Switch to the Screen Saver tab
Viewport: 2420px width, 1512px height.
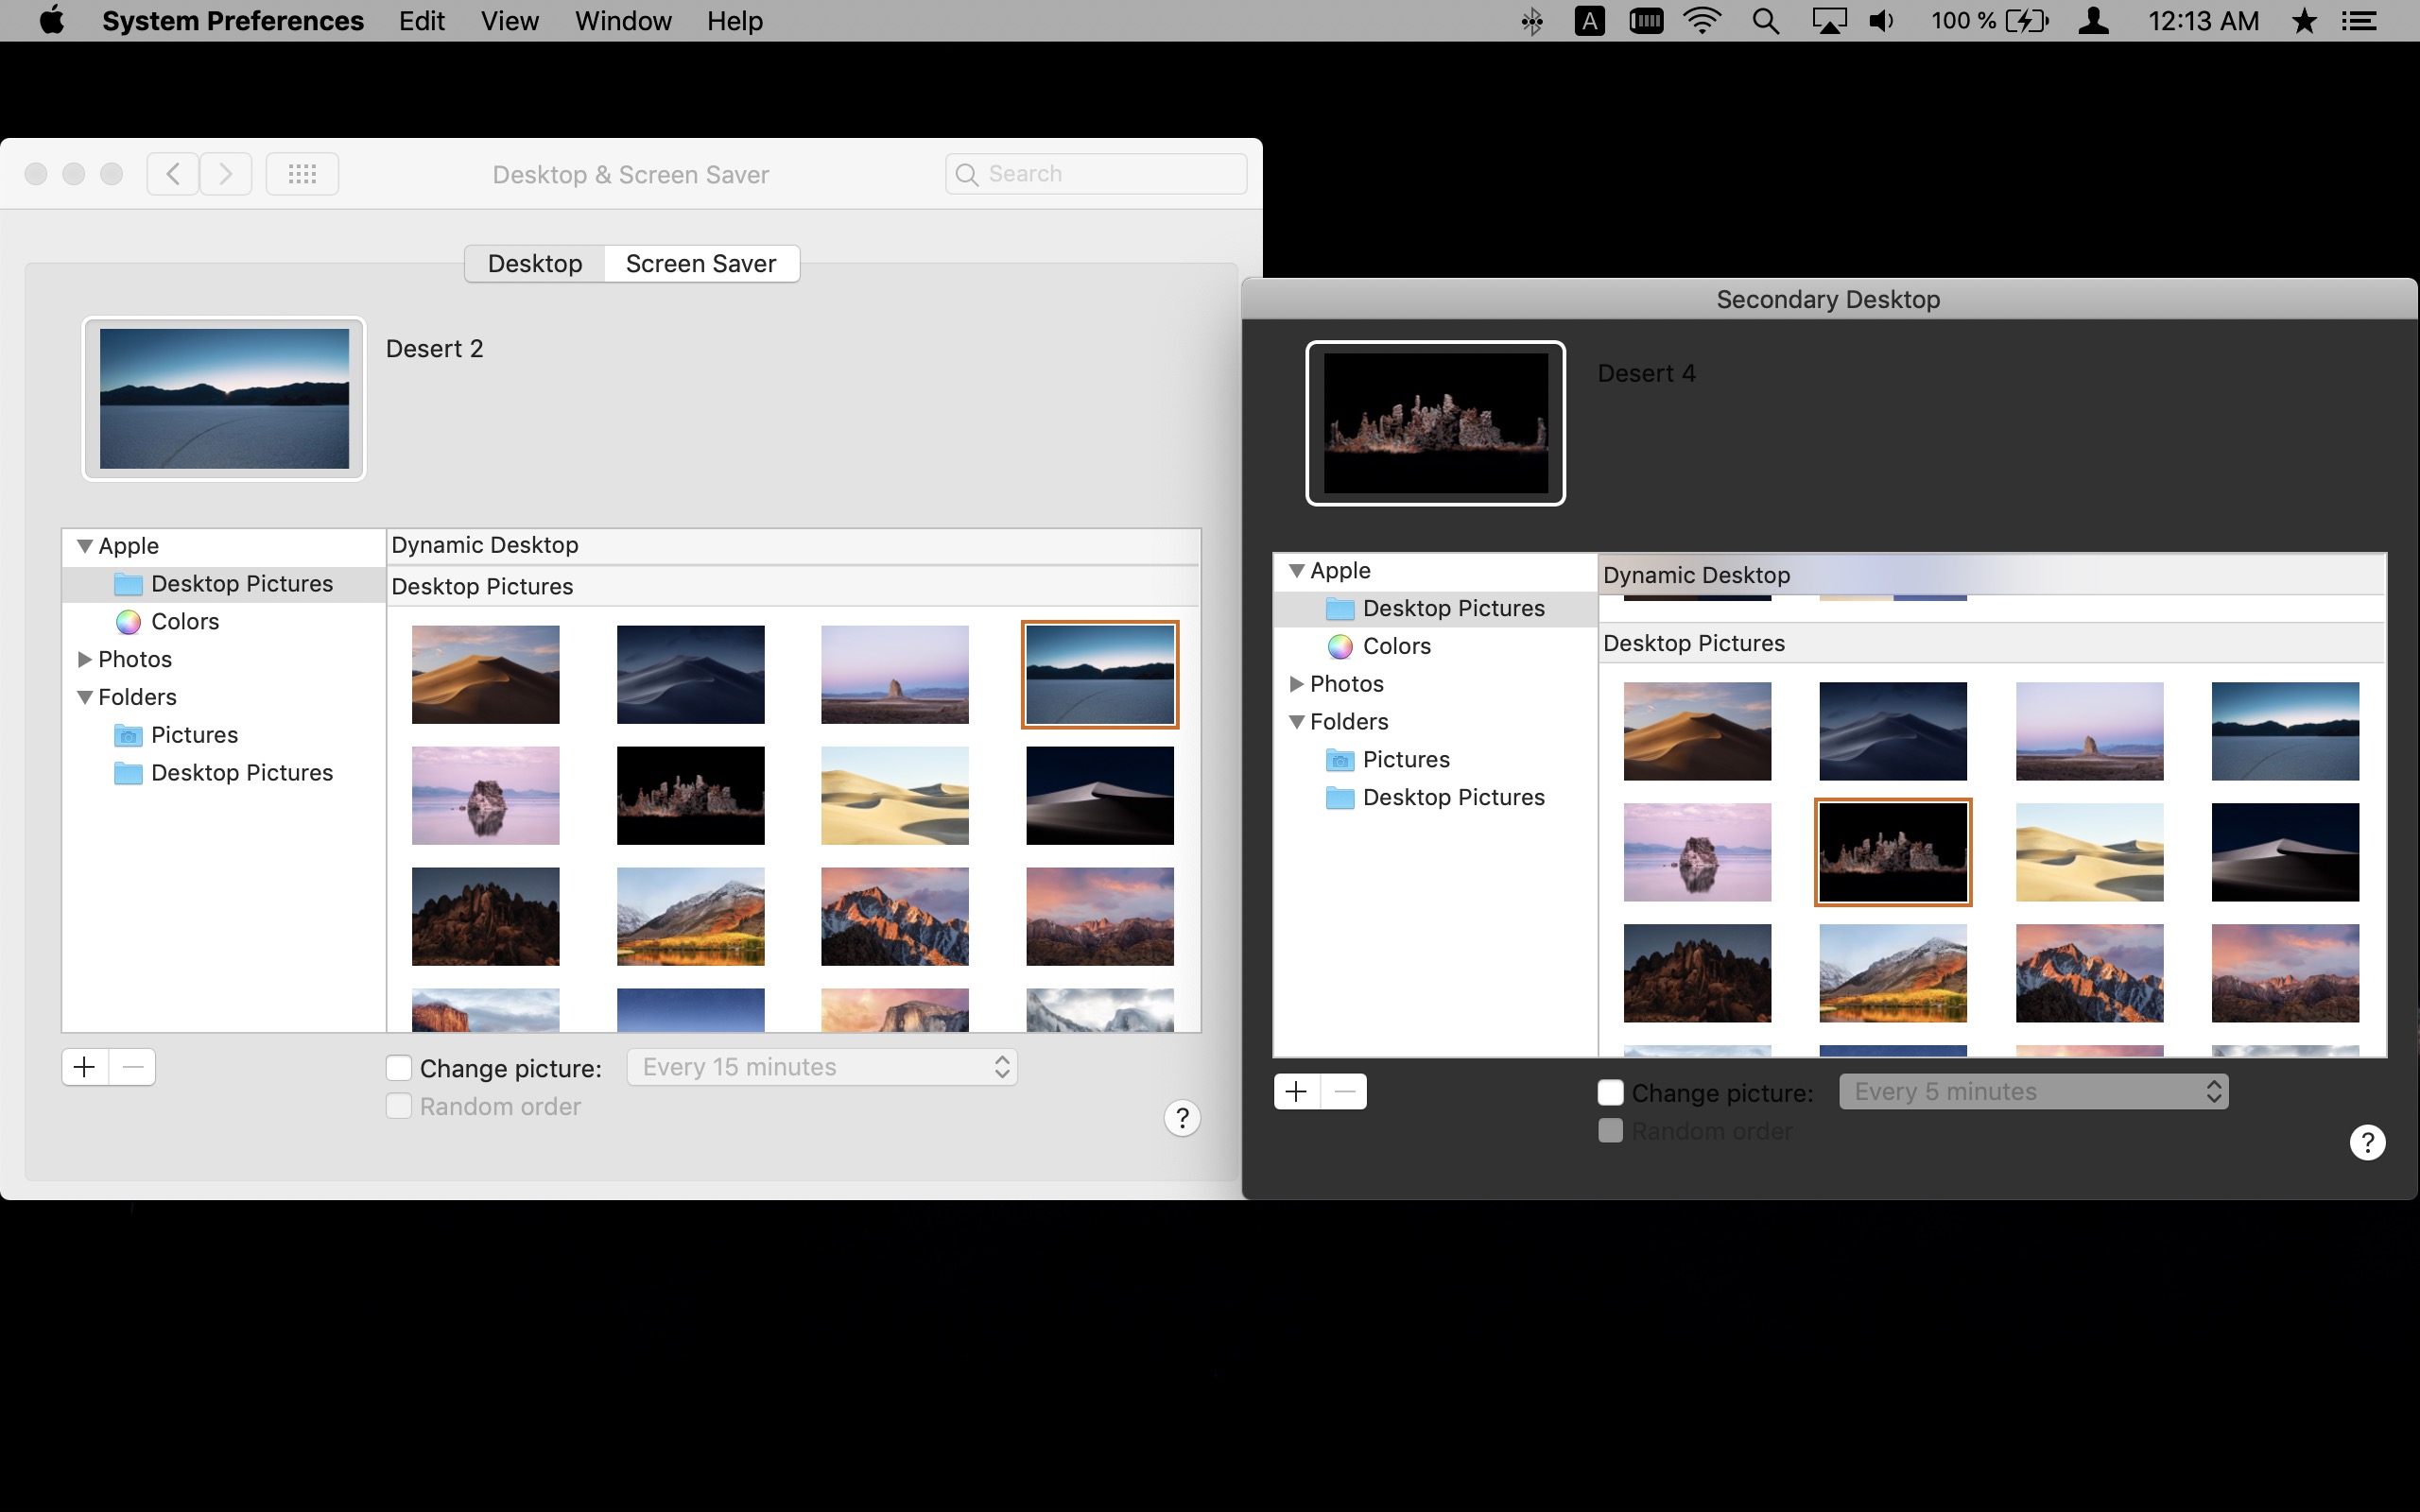pos(700,264)
